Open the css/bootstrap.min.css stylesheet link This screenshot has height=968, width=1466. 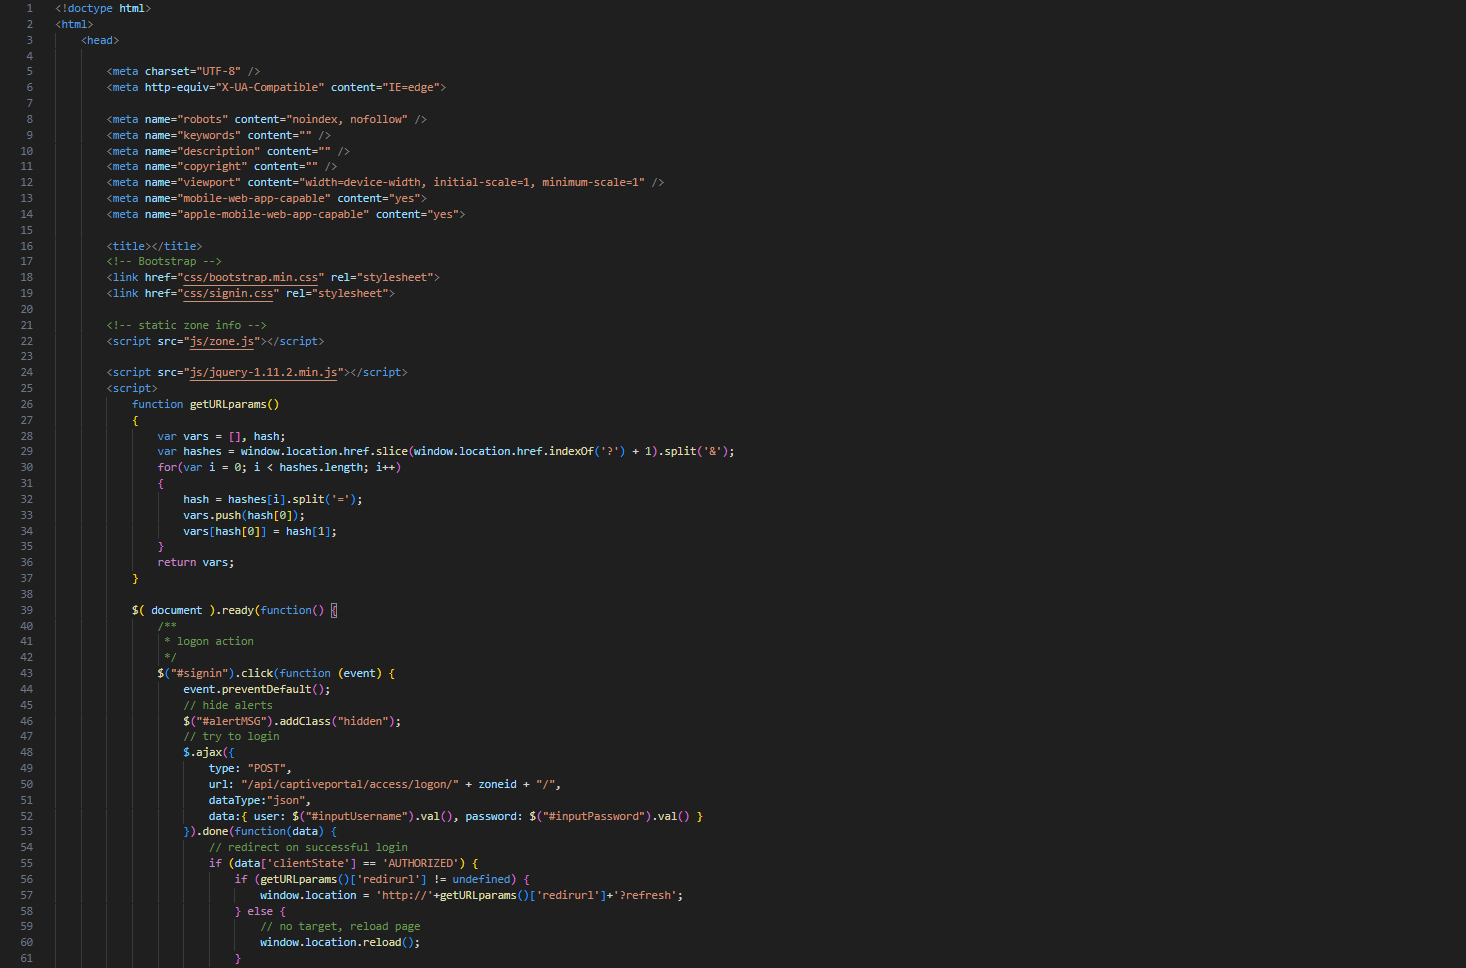click(x=249, y=277)
